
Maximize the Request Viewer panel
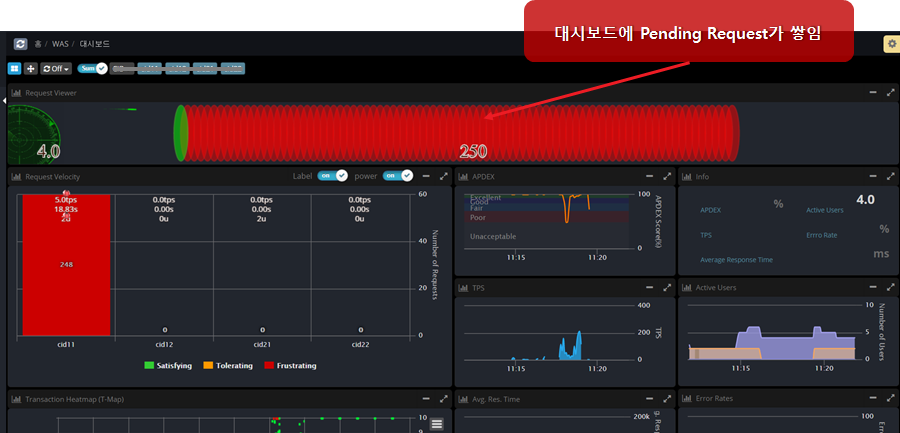point(890,93)
